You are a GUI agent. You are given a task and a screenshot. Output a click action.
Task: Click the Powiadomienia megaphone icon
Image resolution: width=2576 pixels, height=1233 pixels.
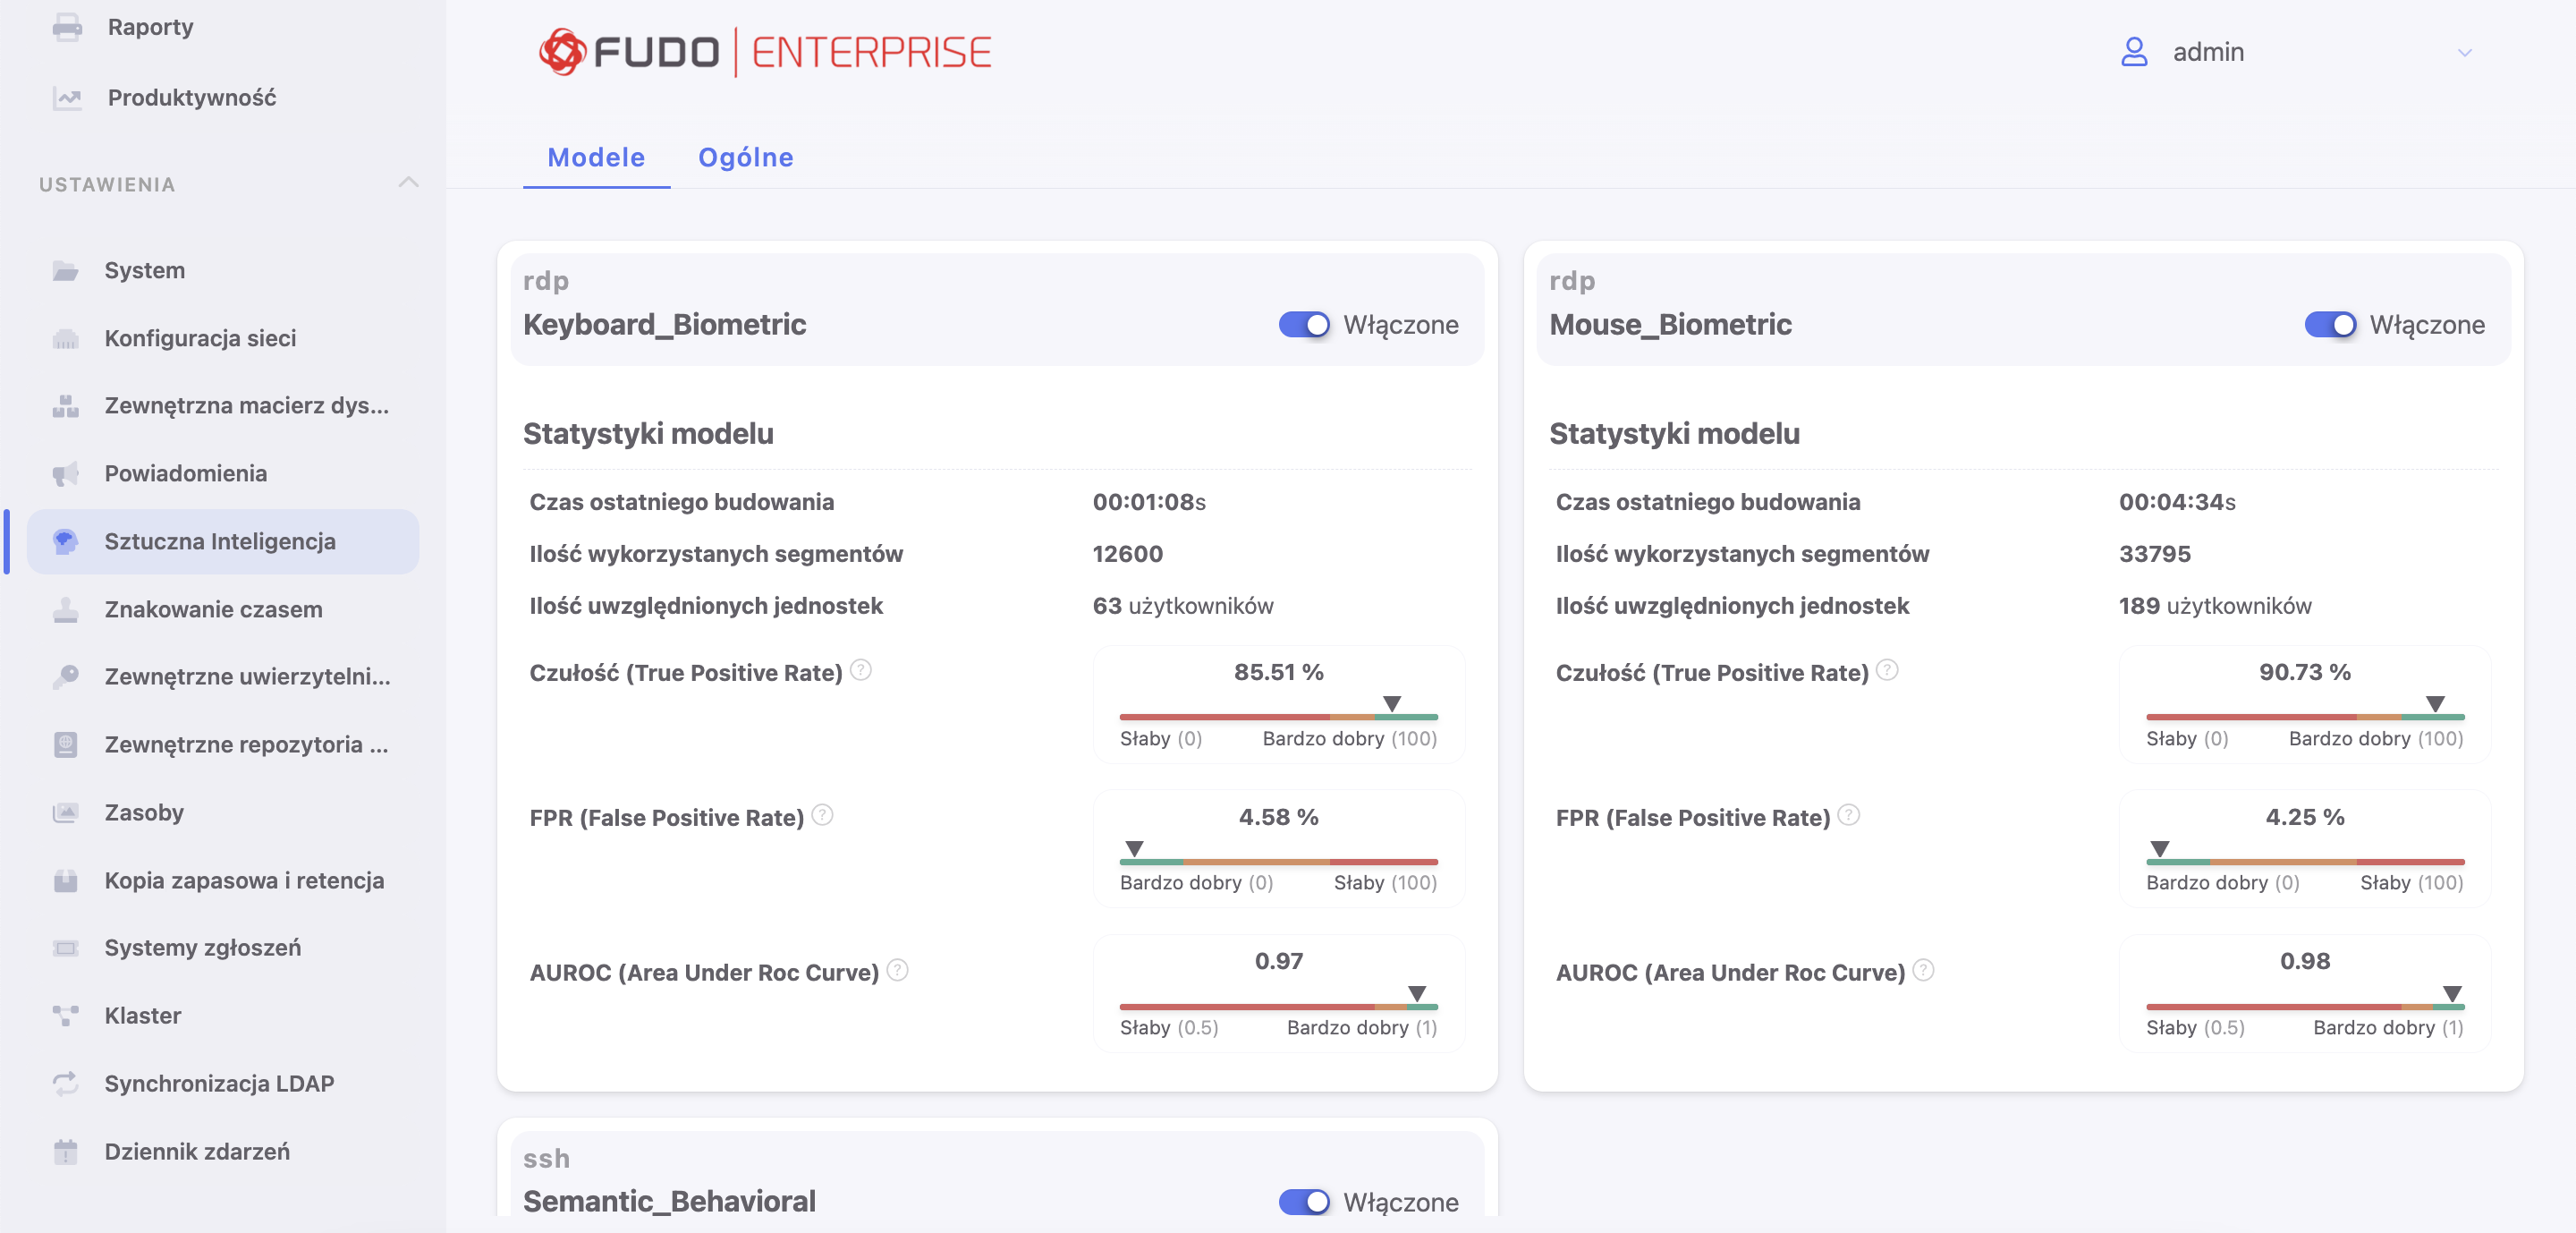(x=65, y=473)
